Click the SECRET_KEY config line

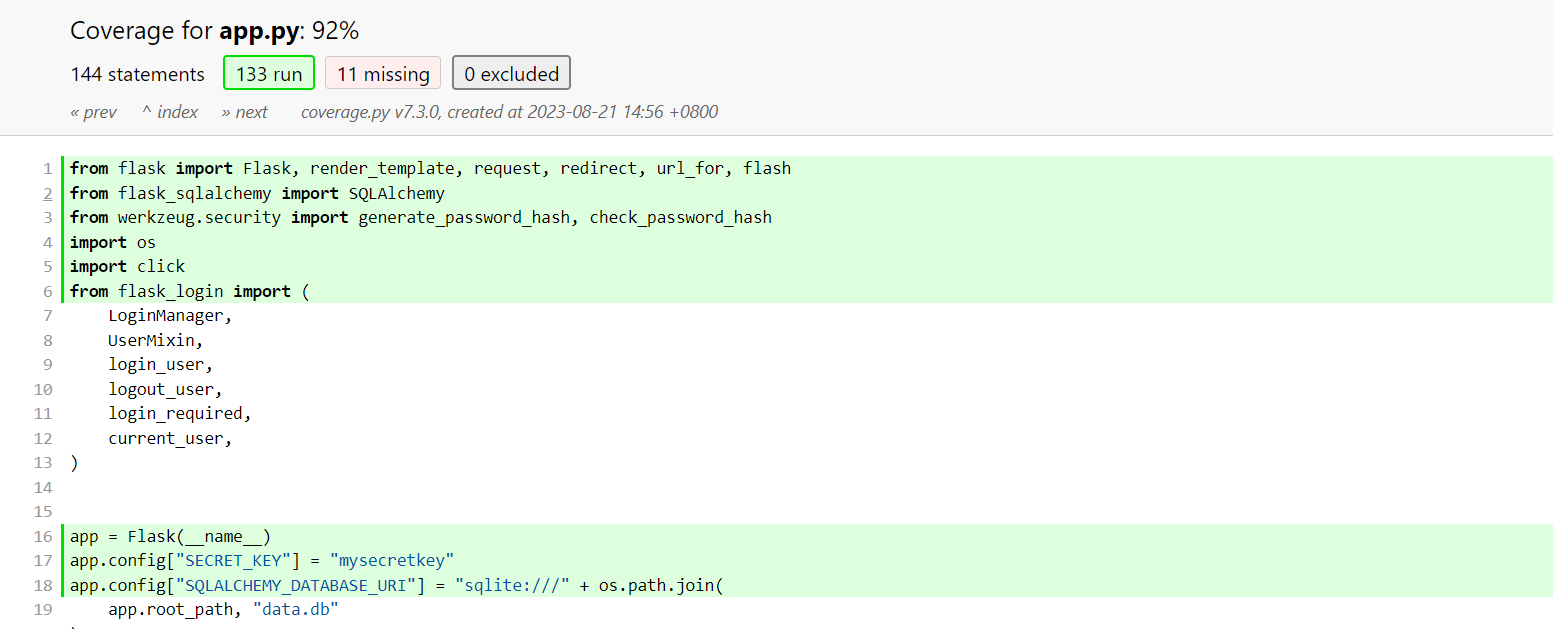809,560
